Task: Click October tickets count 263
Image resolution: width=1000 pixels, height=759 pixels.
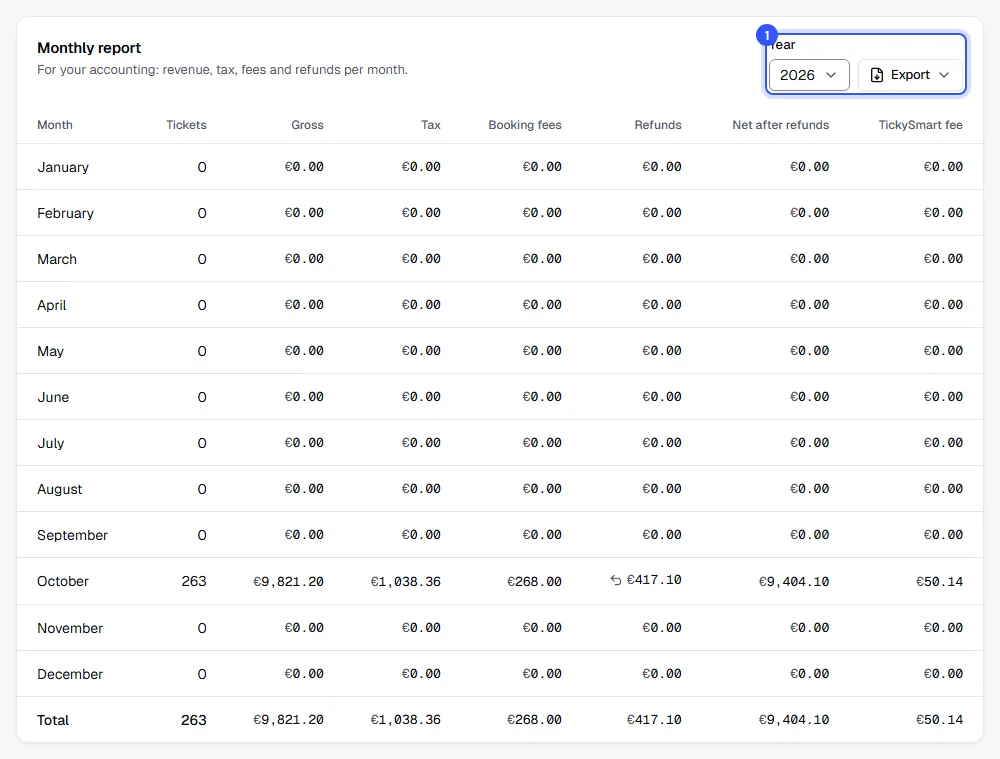Action: (x=194, y=581)
